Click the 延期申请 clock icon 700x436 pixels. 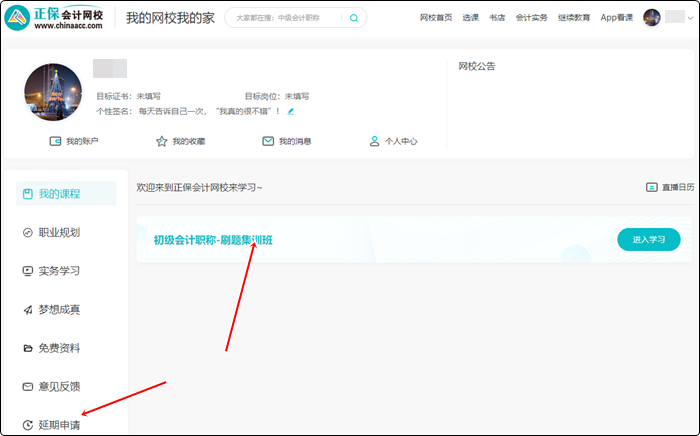(x=28, y=425)
